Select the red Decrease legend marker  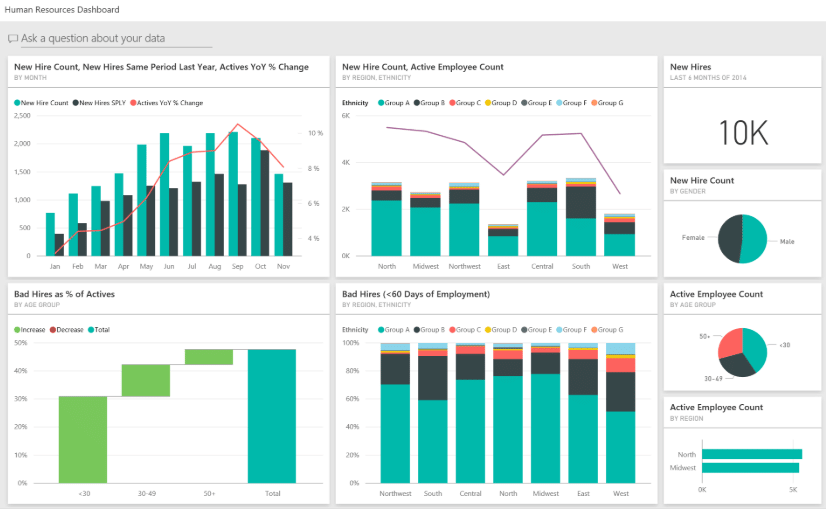pyautogui.click(x=52, y=329)
